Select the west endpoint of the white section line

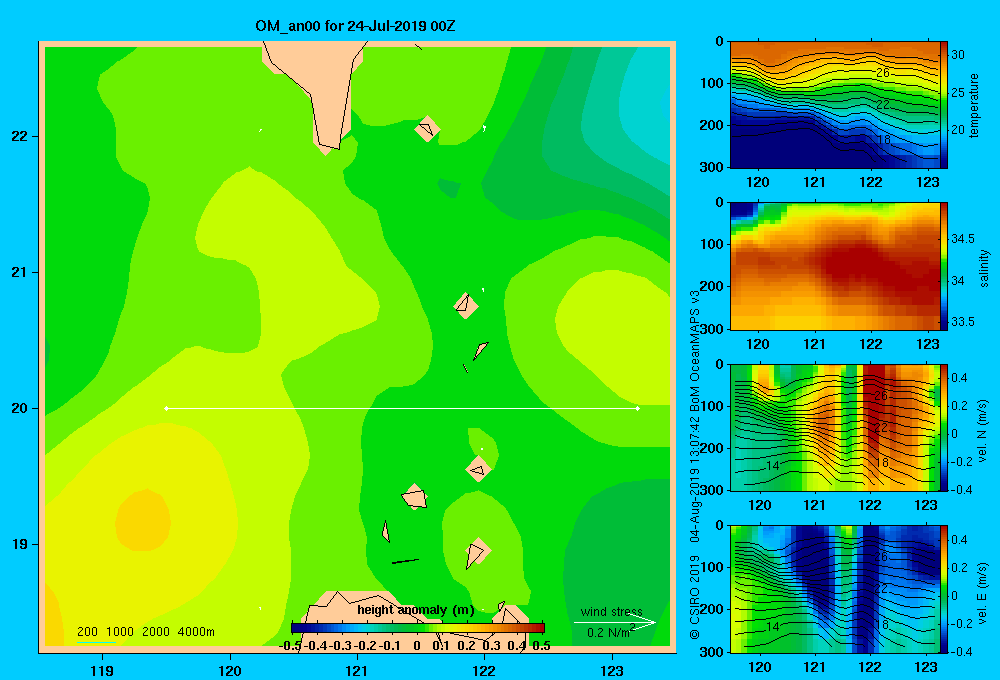pos(166,408)
